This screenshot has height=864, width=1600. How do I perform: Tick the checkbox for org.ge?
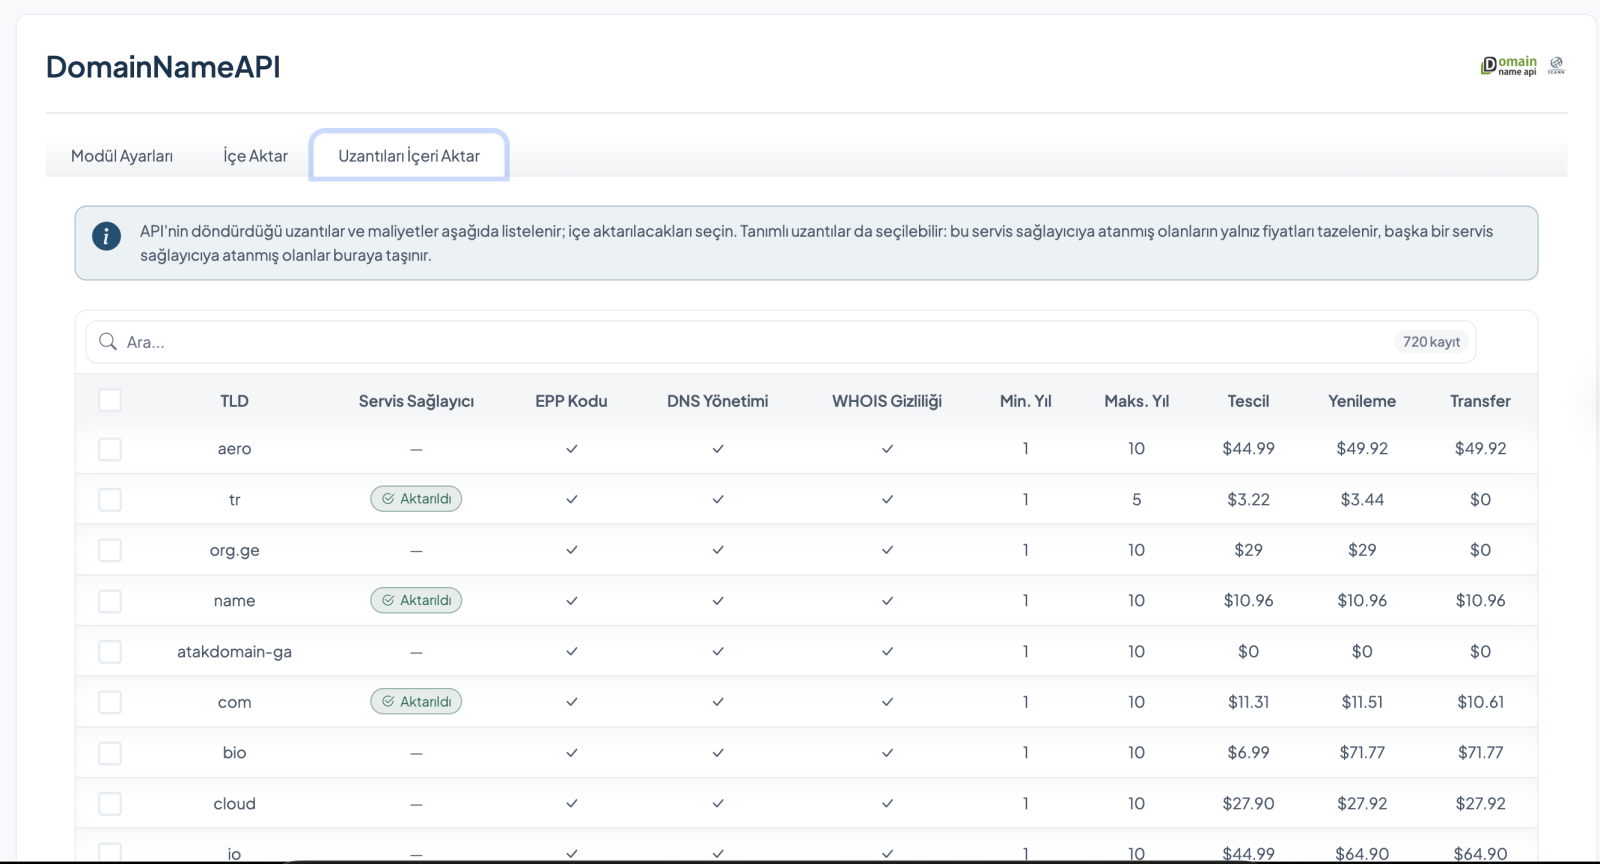[110, 550]
